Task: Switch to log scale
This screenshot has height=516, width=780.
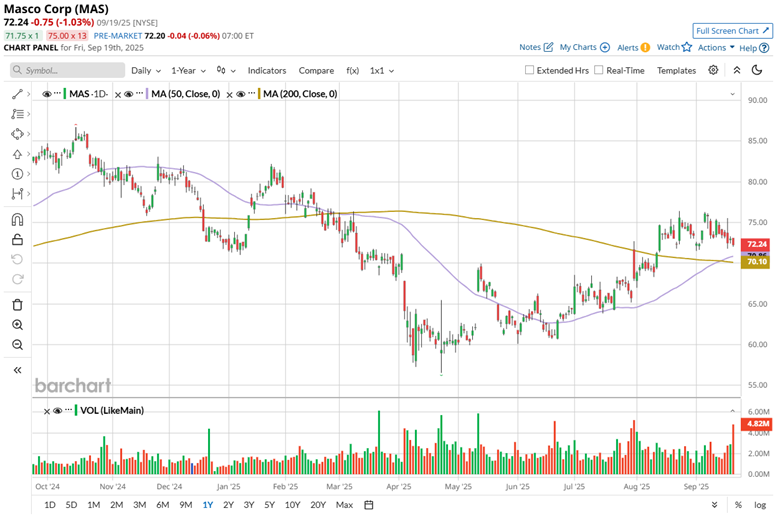Action: coord(760,505)
